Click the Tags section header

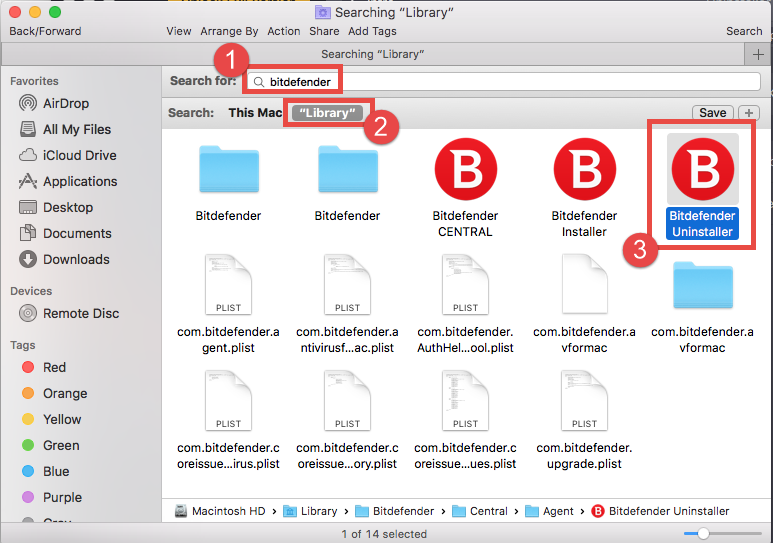coord(22,345)
